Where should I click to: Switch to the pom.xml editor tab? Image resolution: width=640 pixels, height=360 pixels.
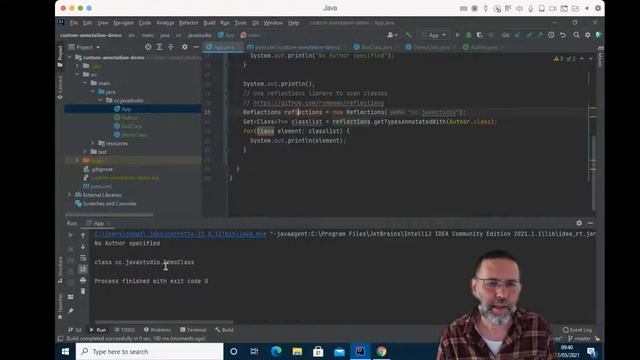point(296,47)
